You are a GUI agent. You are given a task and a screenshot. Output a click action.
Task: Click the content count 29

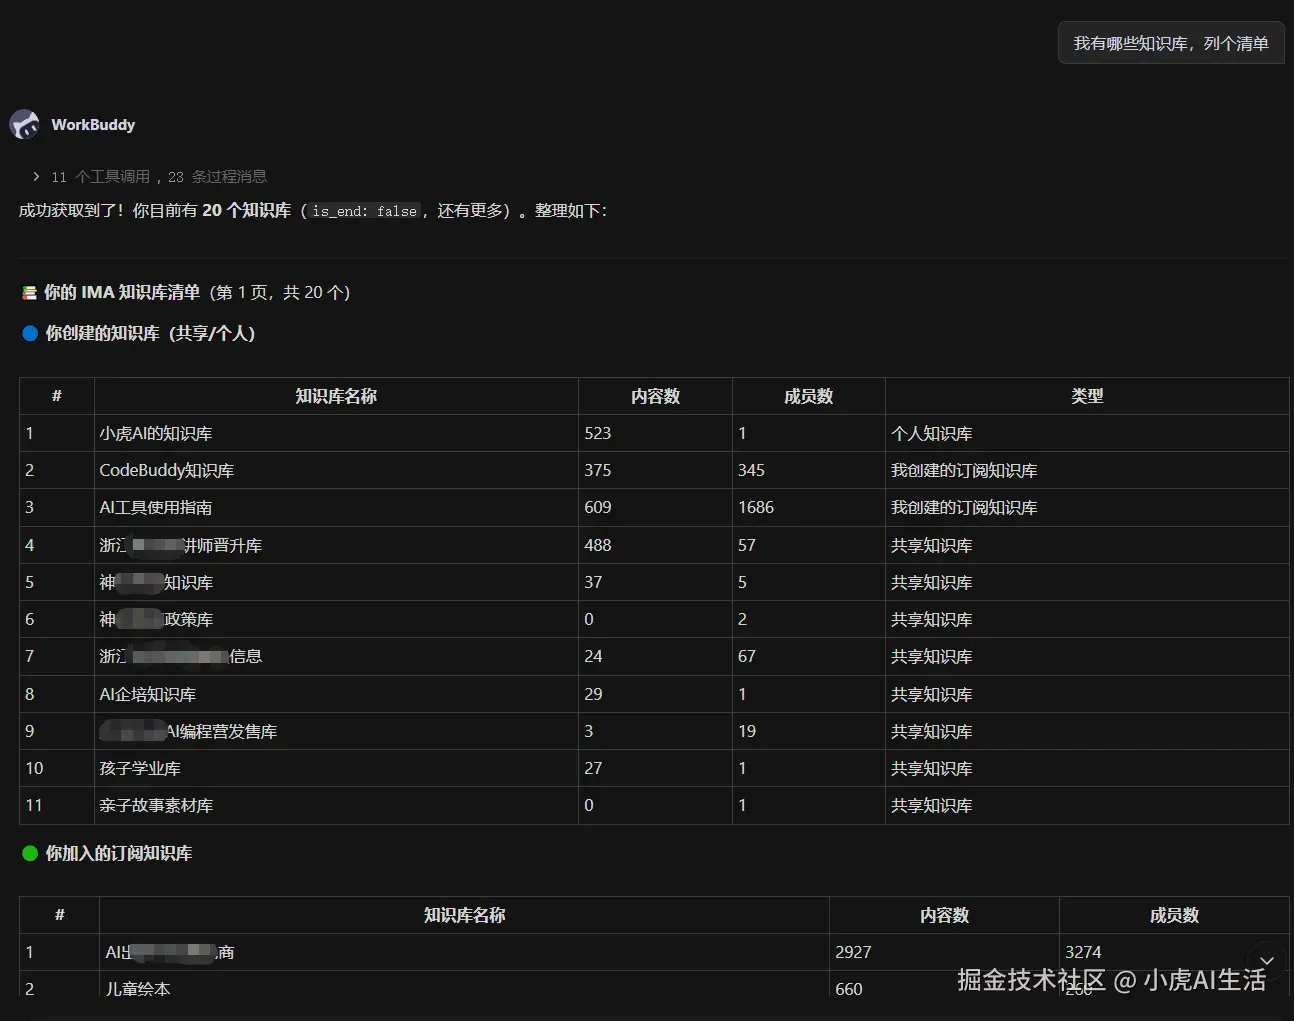click(594, 695)
